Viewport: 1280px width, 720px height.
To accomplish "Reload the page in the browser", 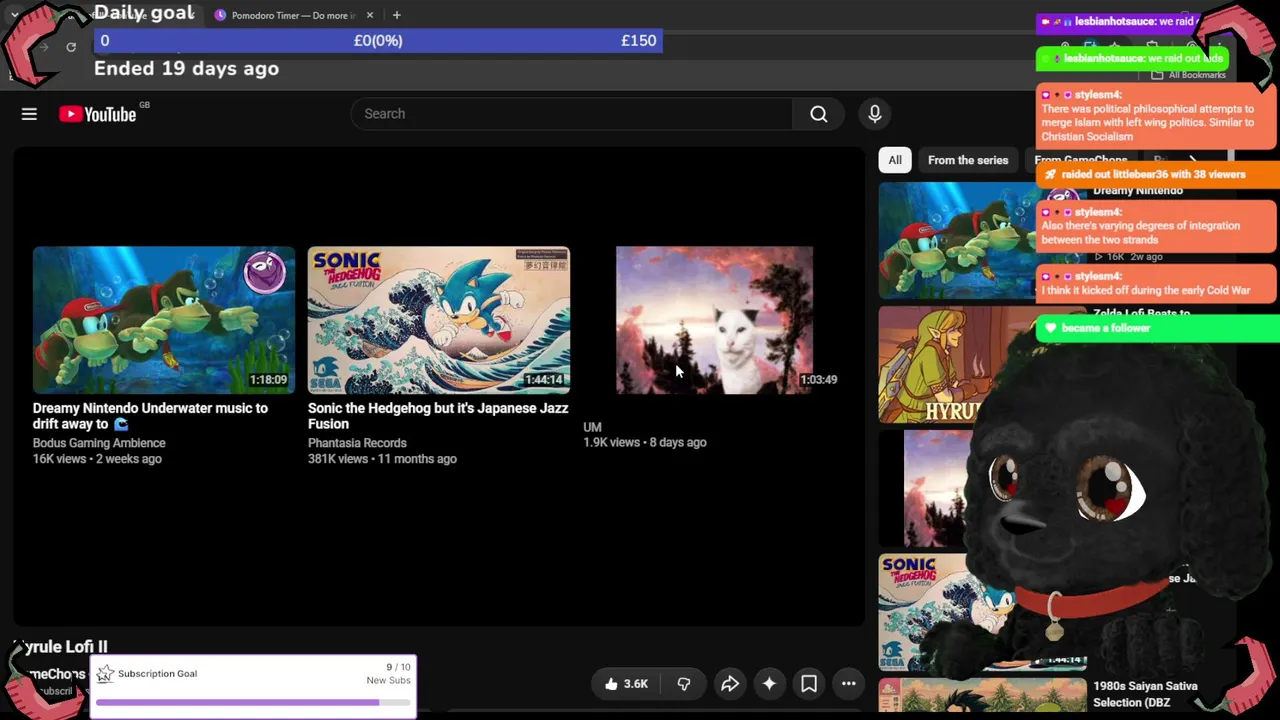I will 71,47.
